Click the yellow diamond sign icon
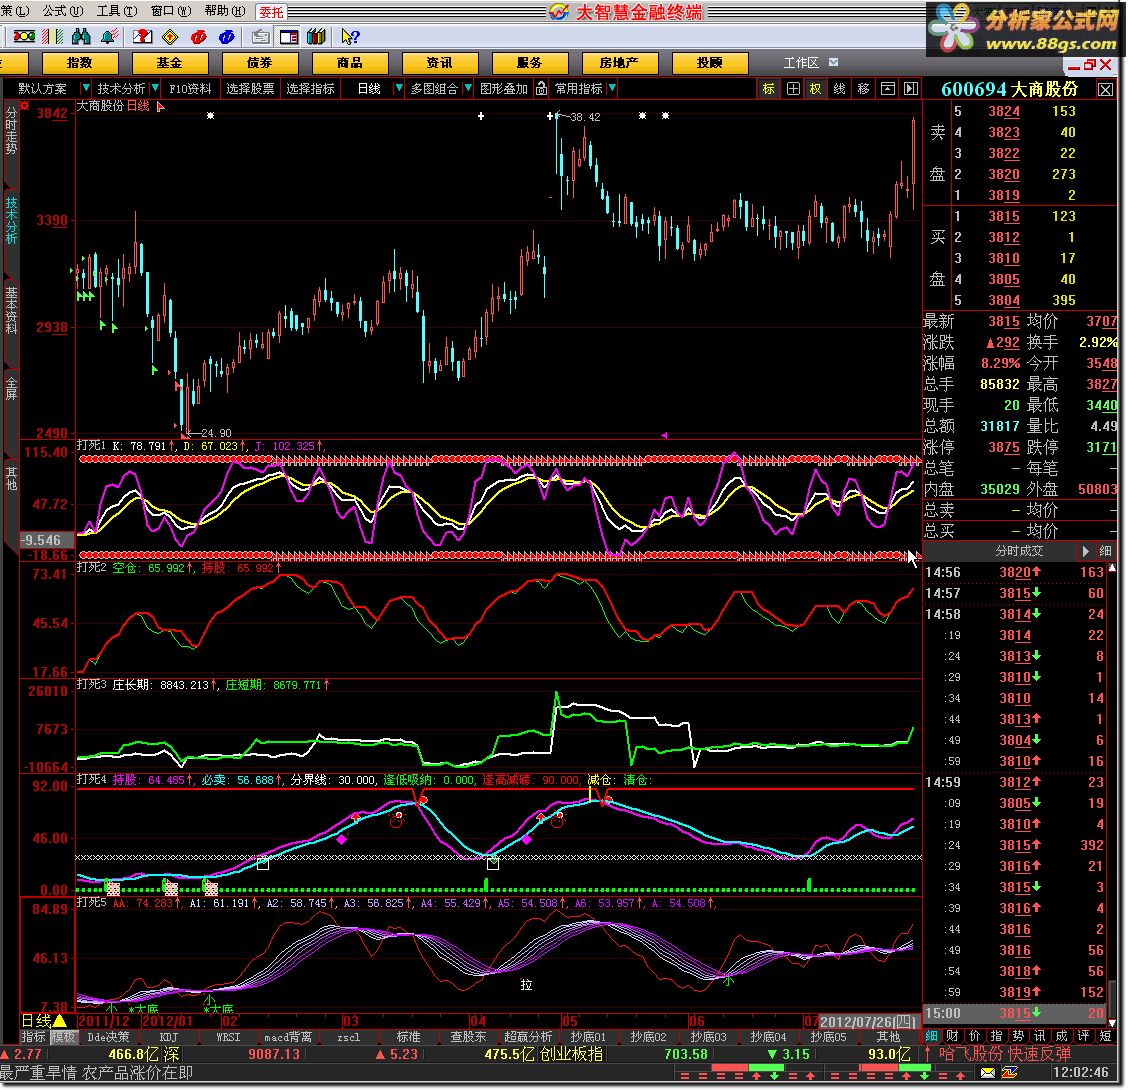Screen dimensions: 1128x1090 coord(170,36)
